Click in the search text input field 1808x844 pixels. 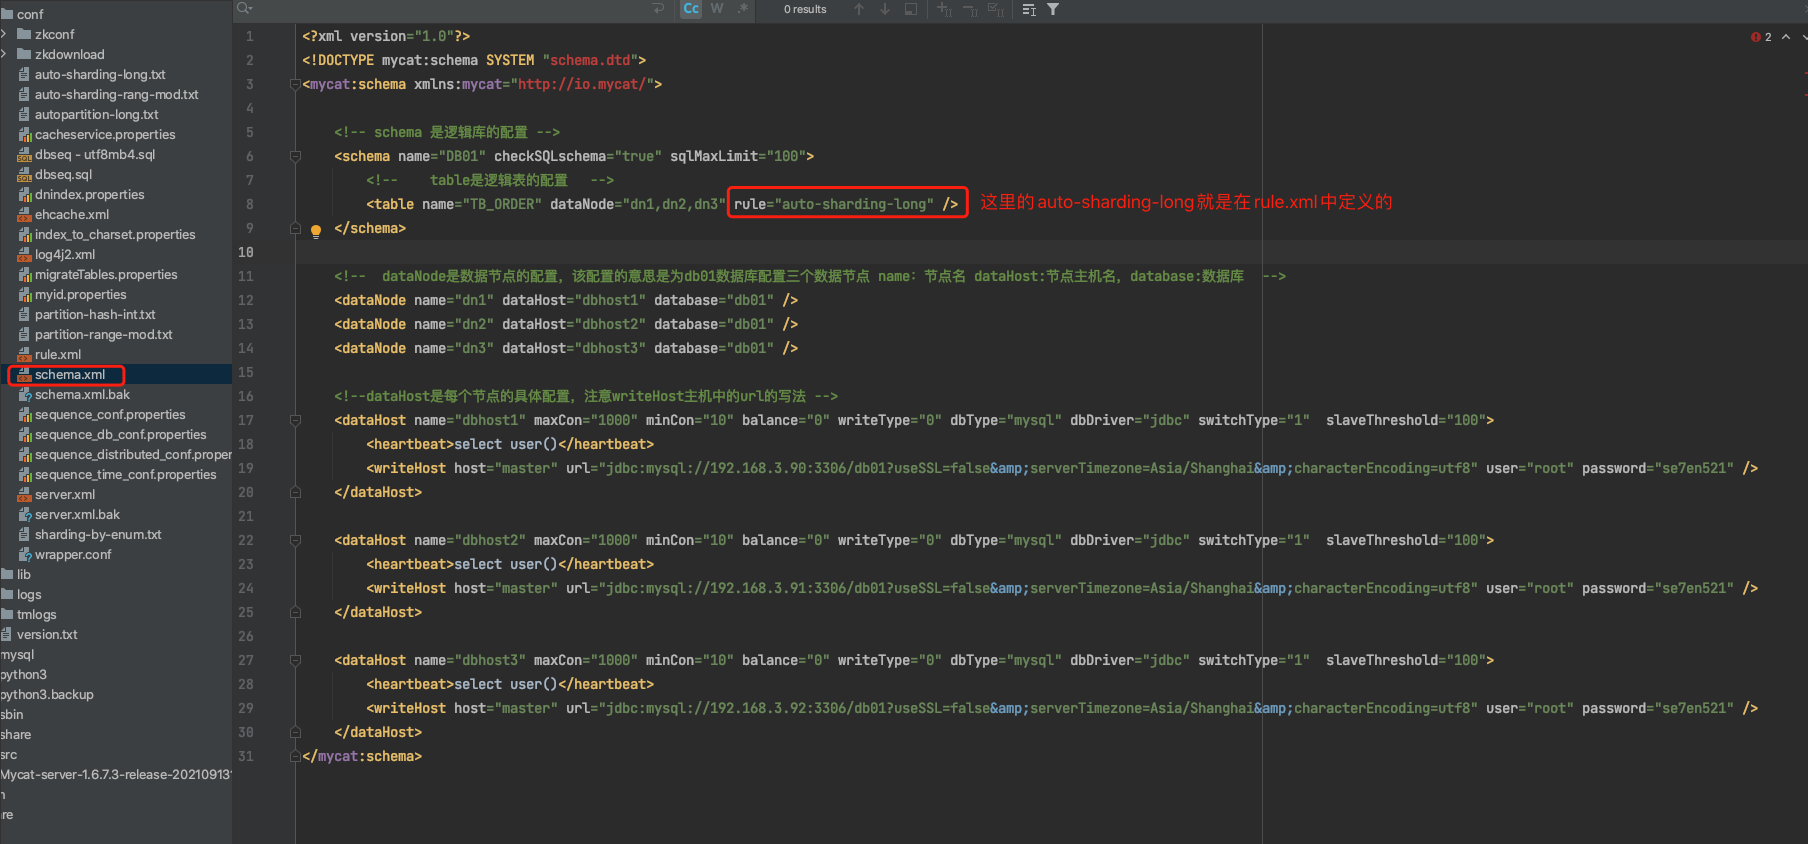450,9
